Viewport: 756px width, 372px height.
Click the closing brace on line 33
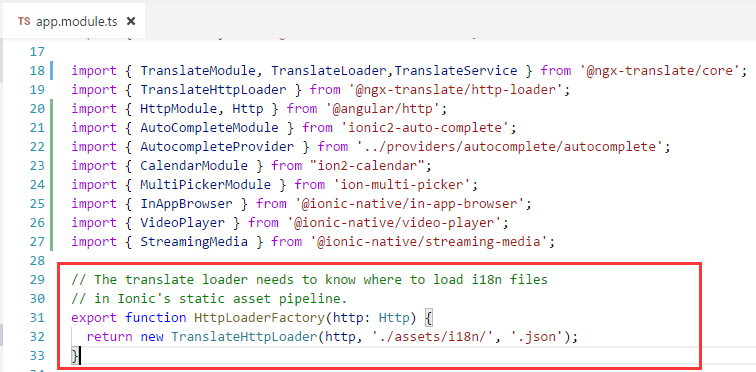click(74, 356)
